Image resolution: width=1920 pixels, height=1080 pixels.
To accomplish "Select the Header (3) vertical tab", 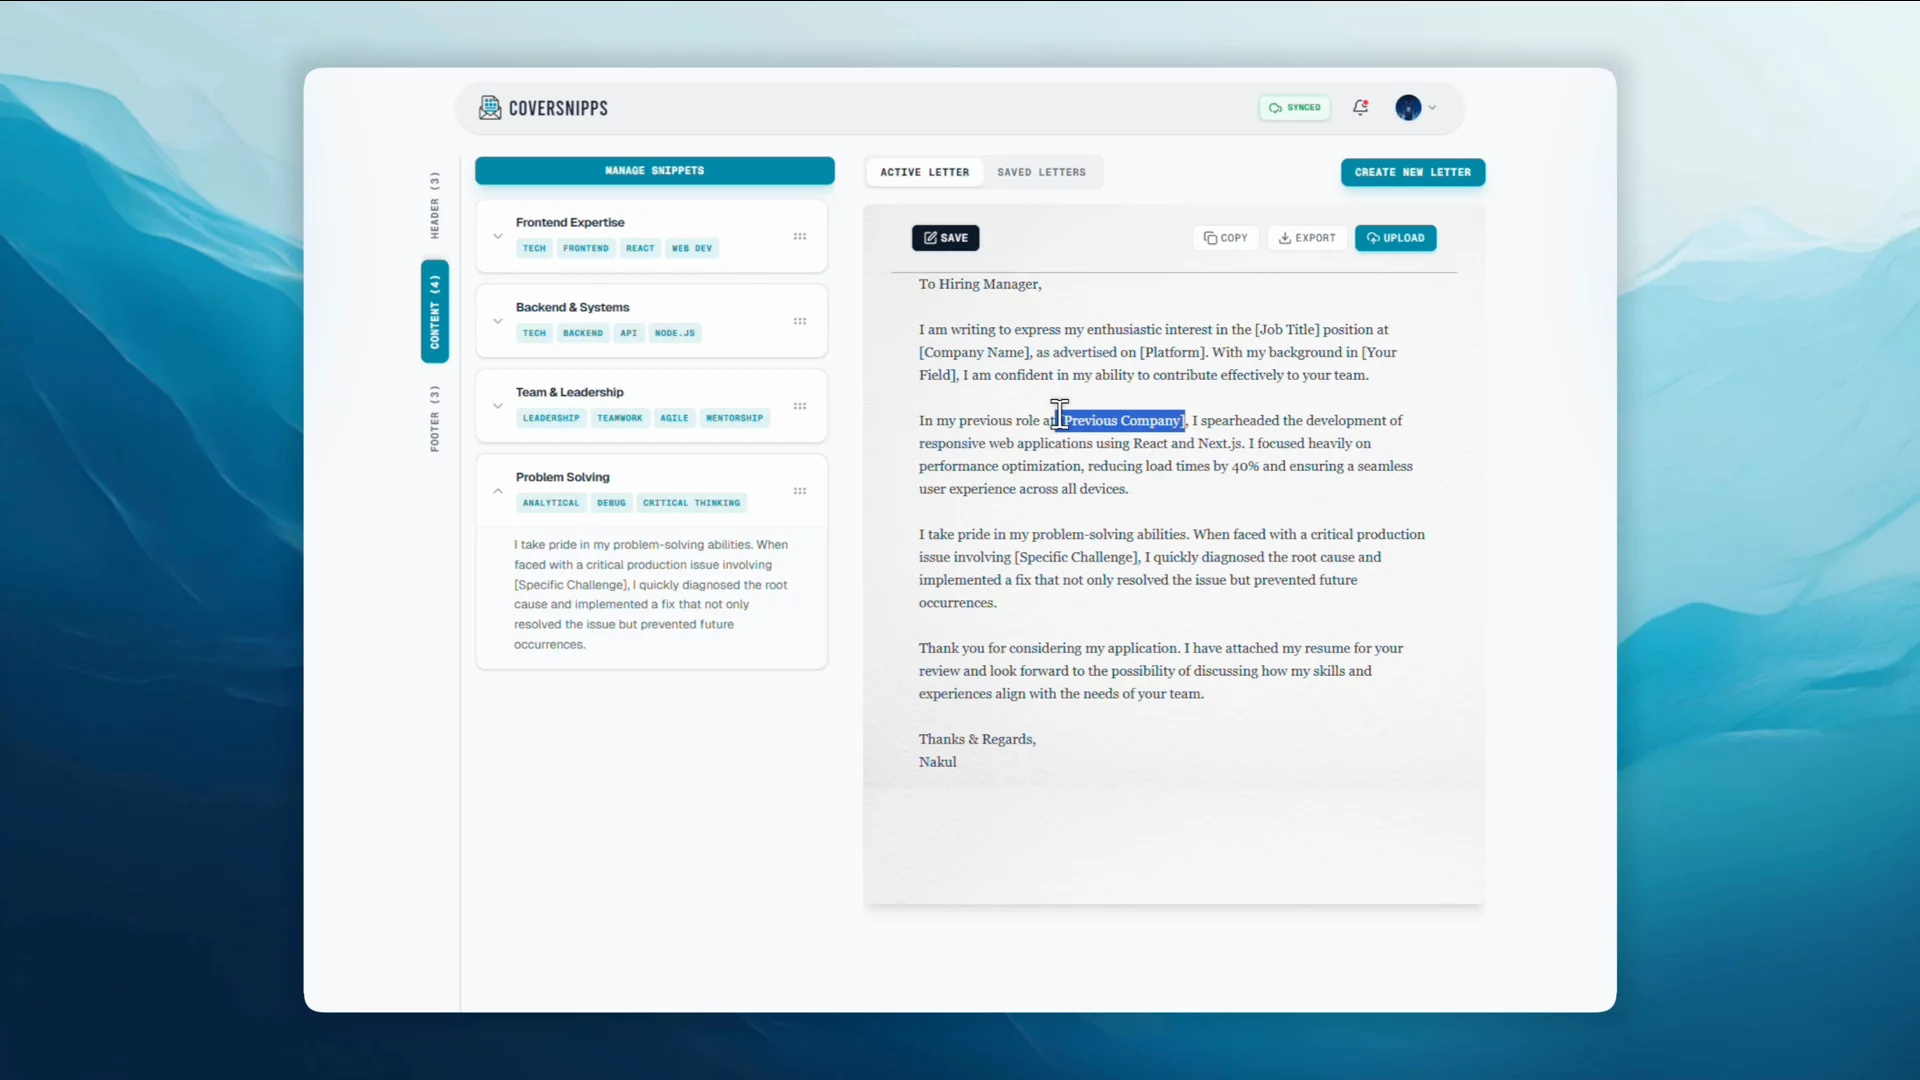I will coord(434,205).
